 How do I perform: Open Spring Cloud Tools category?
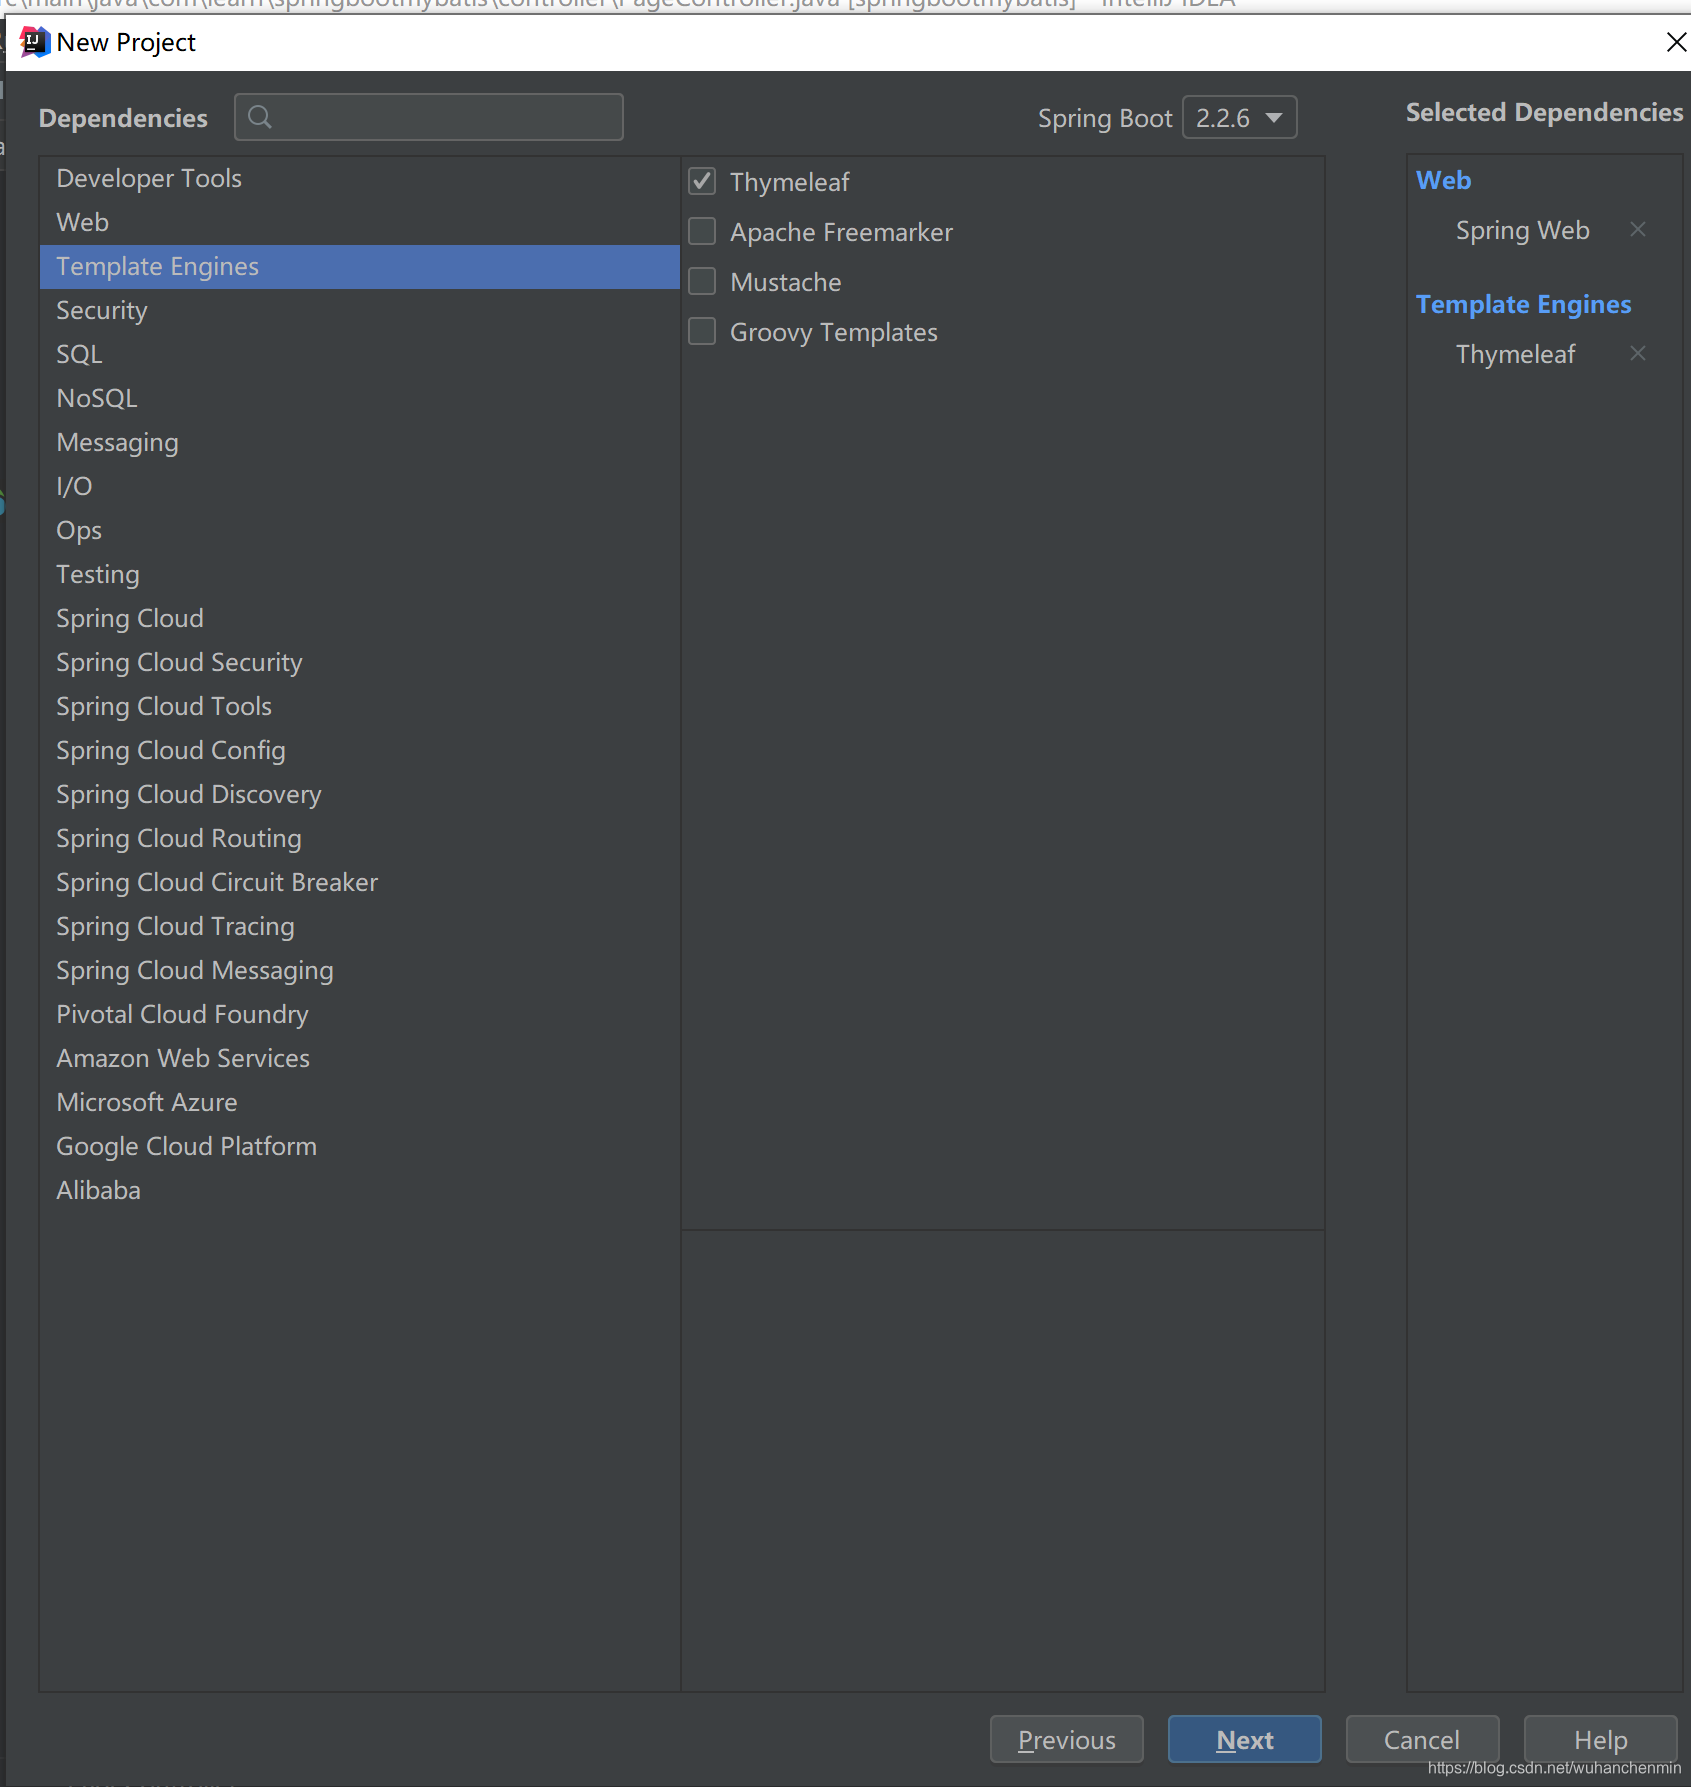coord(360,707)
